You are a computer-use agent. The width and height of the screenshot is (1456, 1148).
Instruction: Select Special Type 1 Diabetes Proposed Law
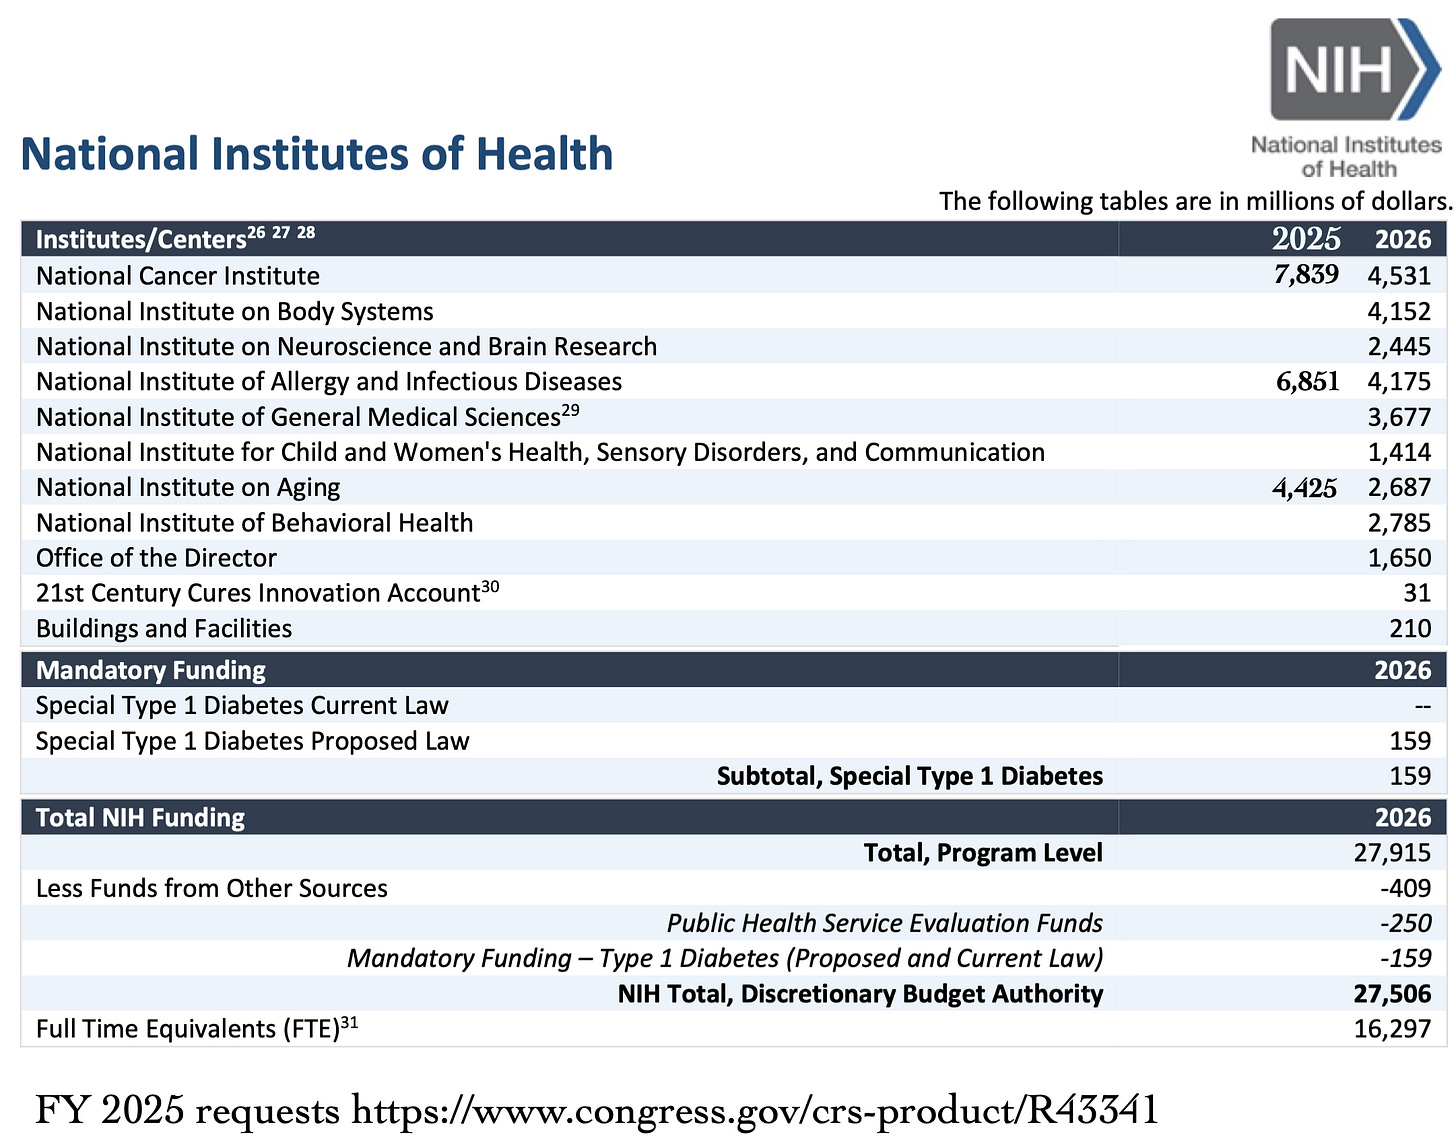click(252, 741)
